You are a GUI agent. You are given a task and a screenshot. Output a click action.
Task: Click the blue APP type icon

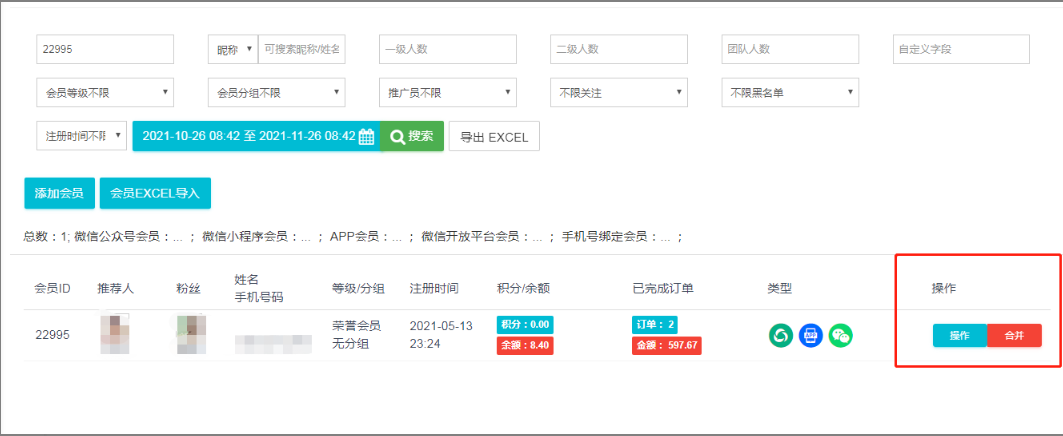click(x=810, y=336)
